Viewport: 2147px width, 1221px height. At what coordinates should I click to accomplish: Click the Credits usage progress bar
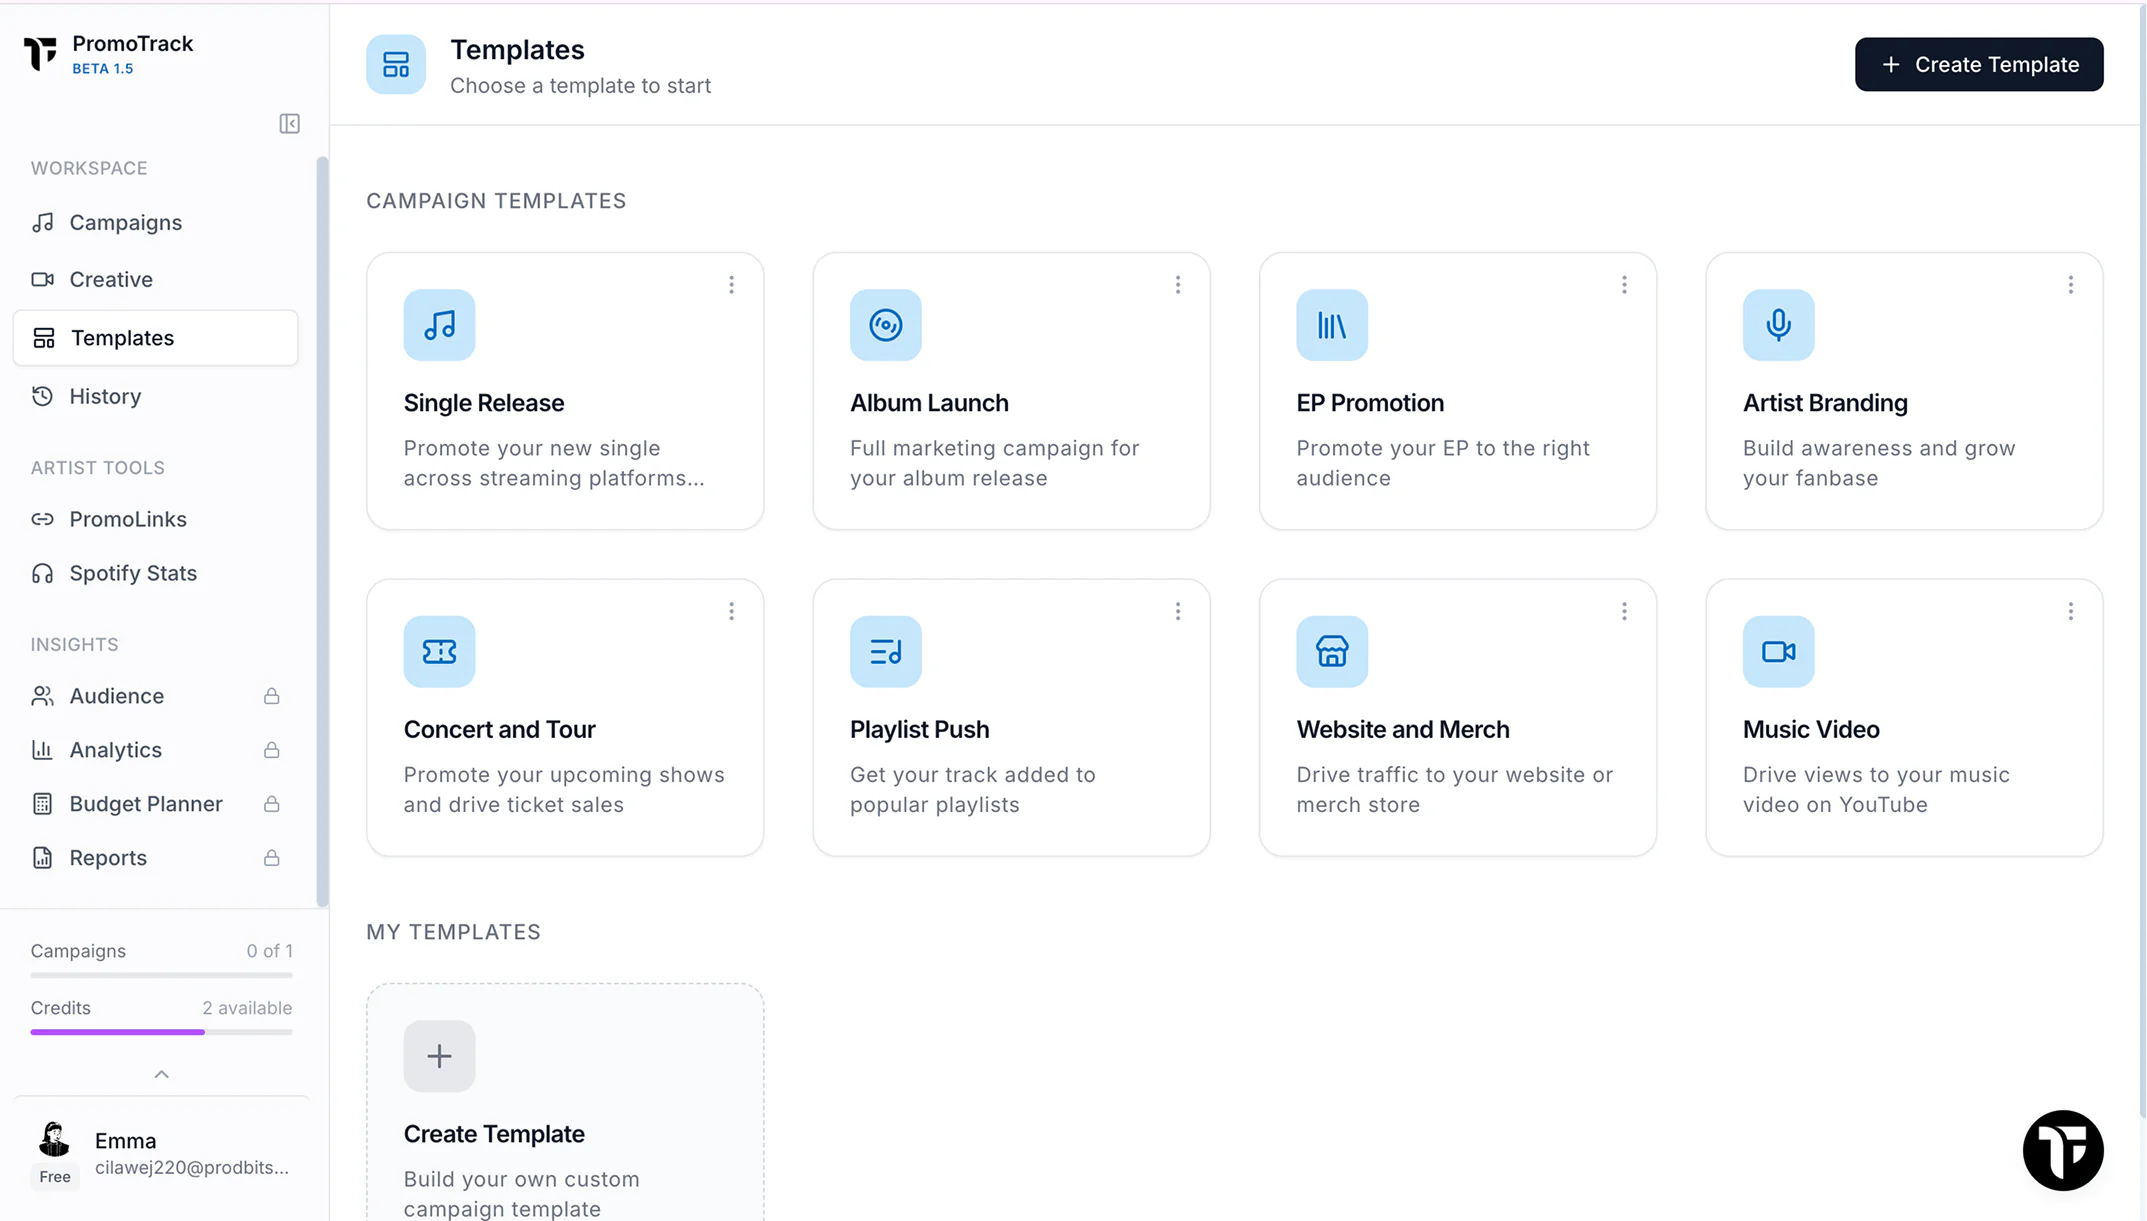tap(161, 1032)
